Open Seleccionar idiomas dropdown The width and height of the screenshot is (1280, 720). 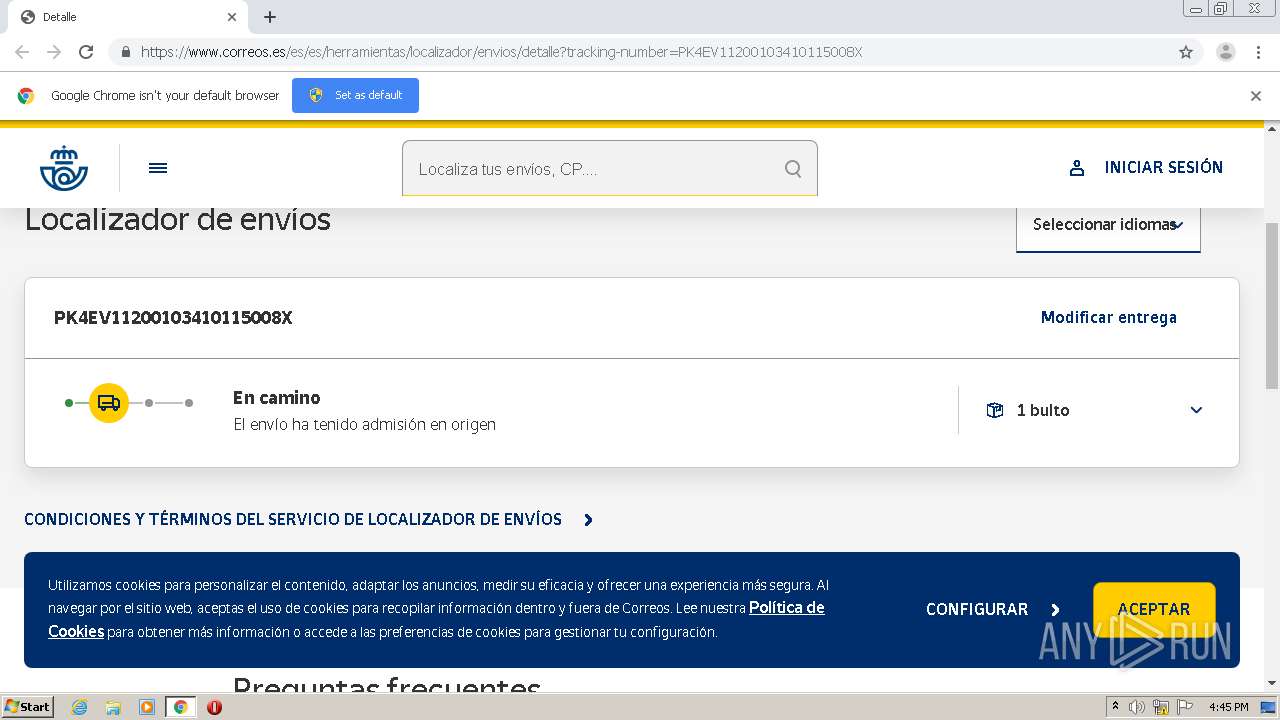point(1108,225)
